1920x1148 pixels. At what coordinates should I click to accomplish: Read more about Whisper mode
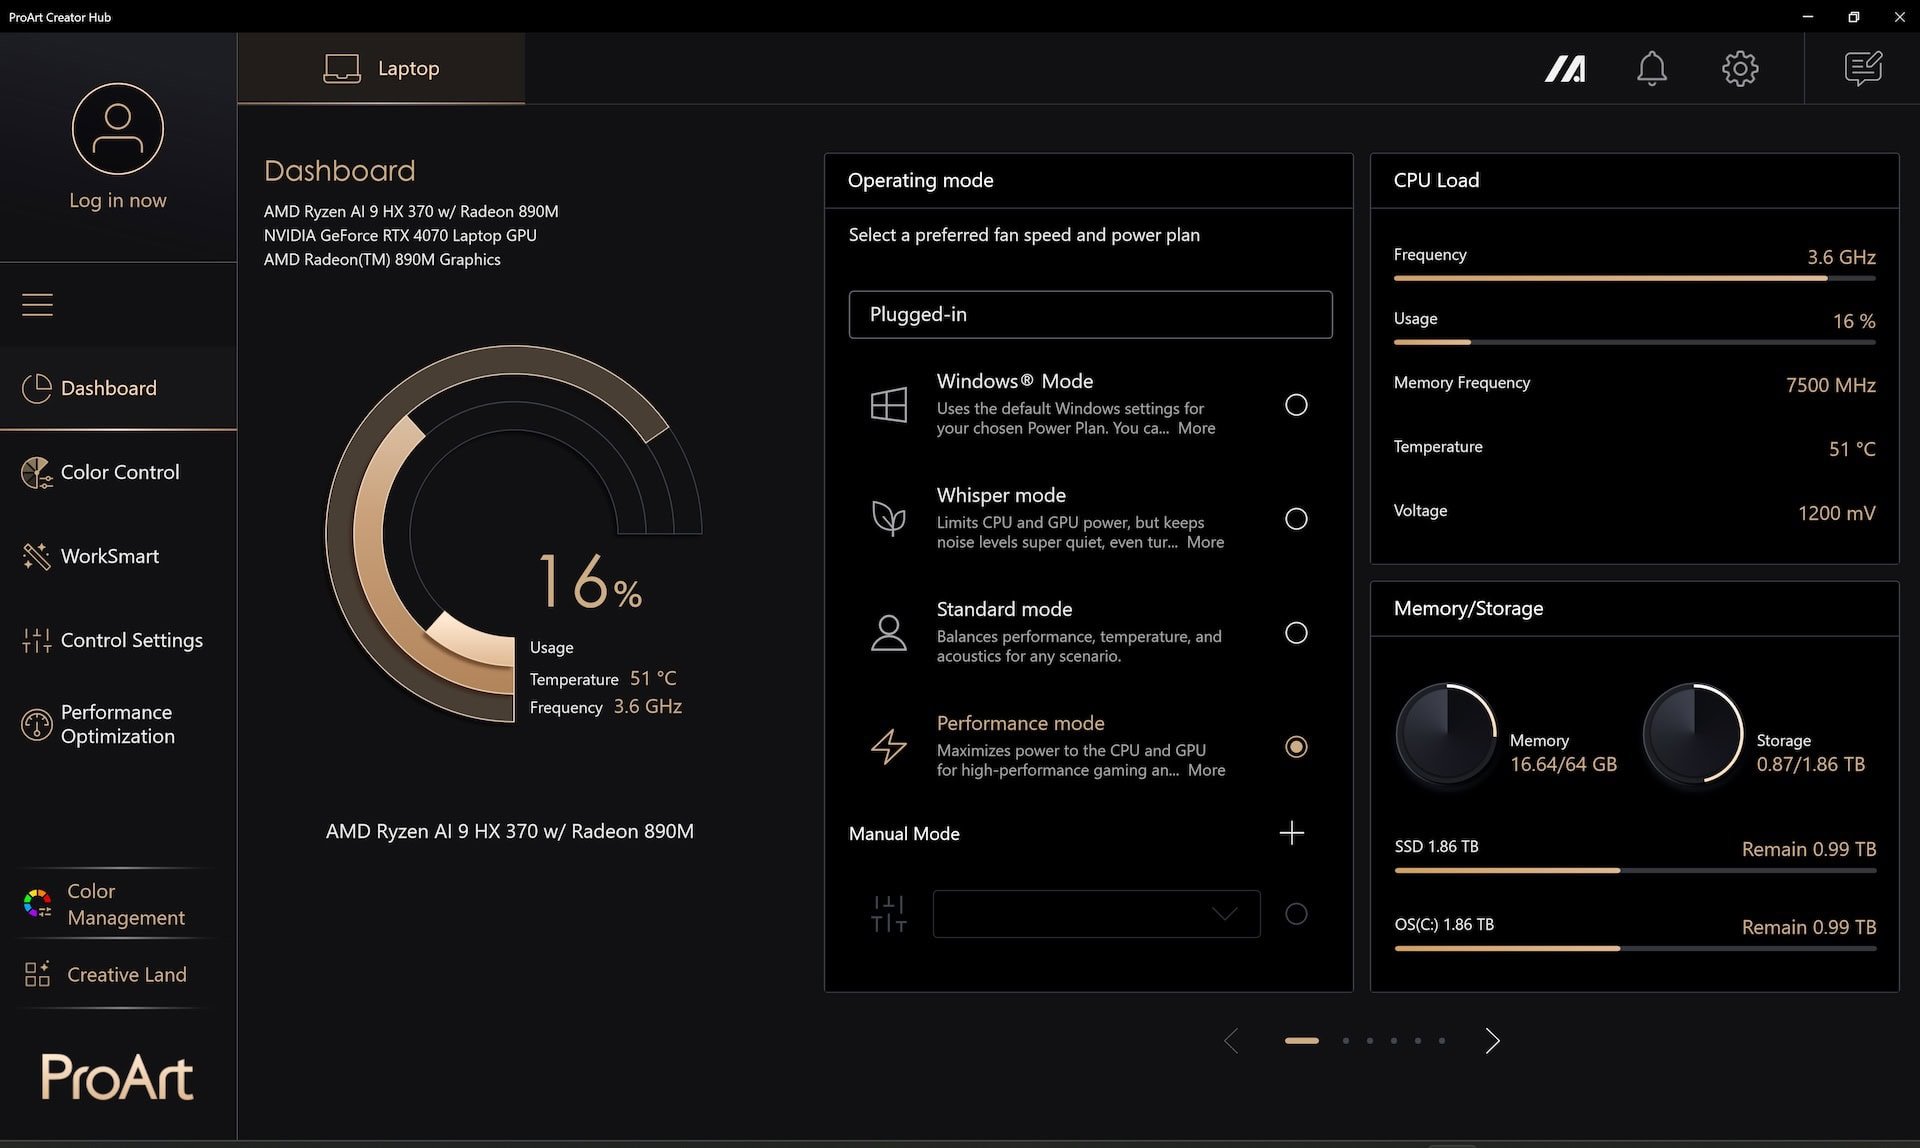coord(1203,541)
